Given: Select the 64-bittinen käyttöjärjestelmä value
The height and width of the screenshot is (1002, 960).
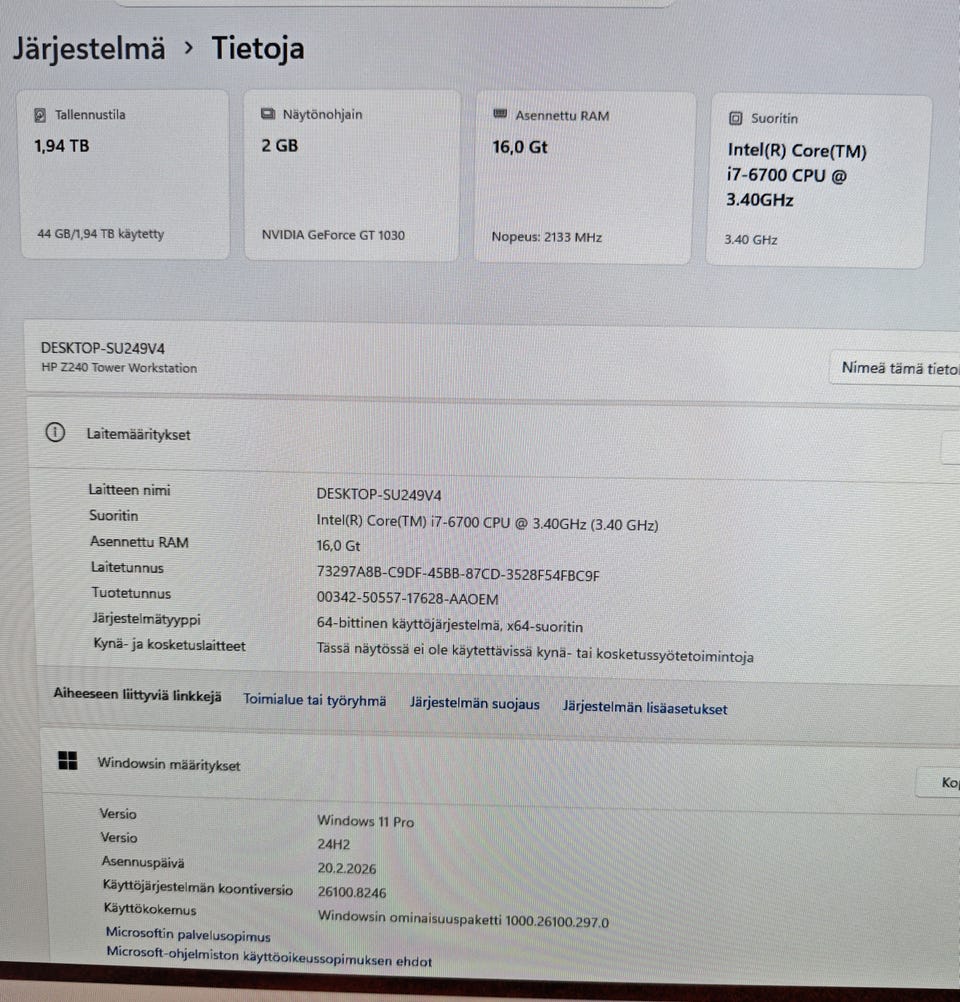Looking at the screenshot, I should (x=449, y=625).
